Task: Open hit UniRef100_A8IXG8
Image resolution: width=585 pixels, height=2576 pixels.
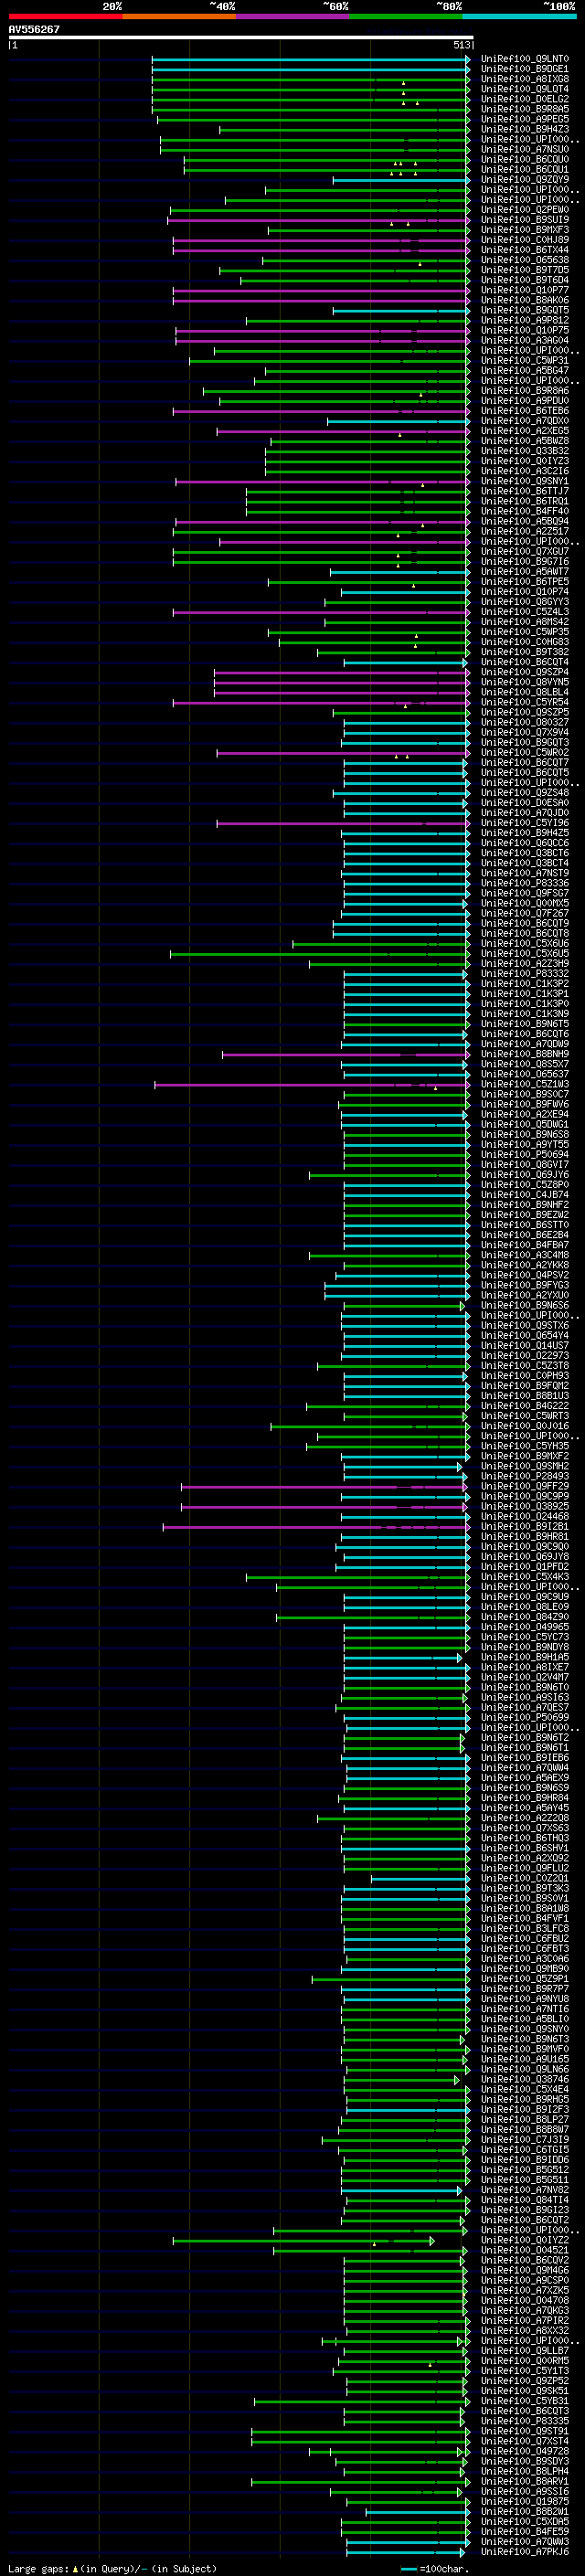Action: coord(525,79)
